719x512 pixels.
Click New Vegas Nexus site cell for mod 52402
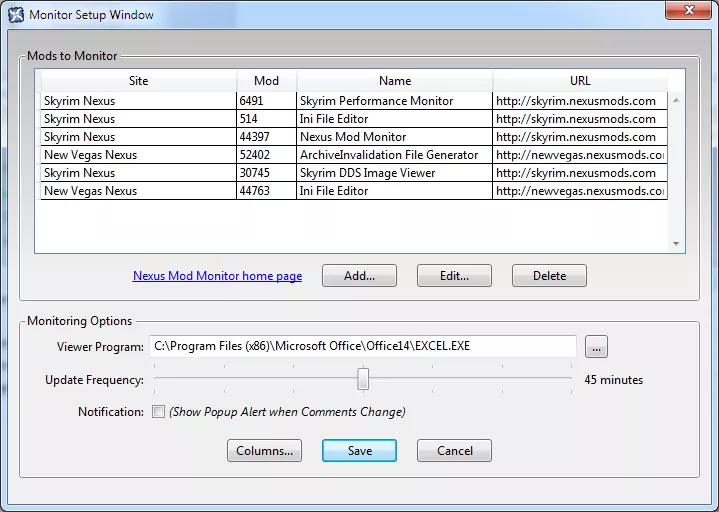[138, 155]
